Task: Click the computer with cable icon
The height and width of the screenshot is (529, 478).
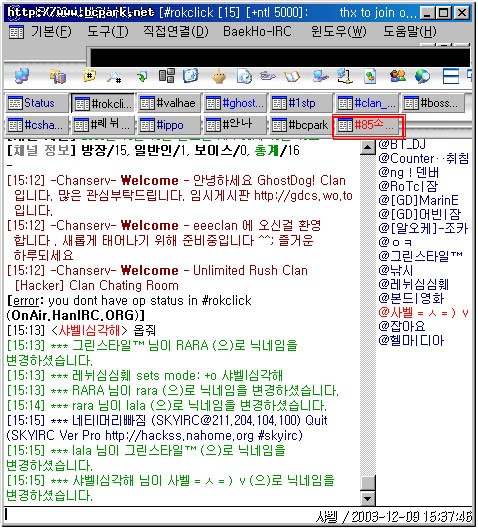Action: pyautogui.click(x=320, y=77)
